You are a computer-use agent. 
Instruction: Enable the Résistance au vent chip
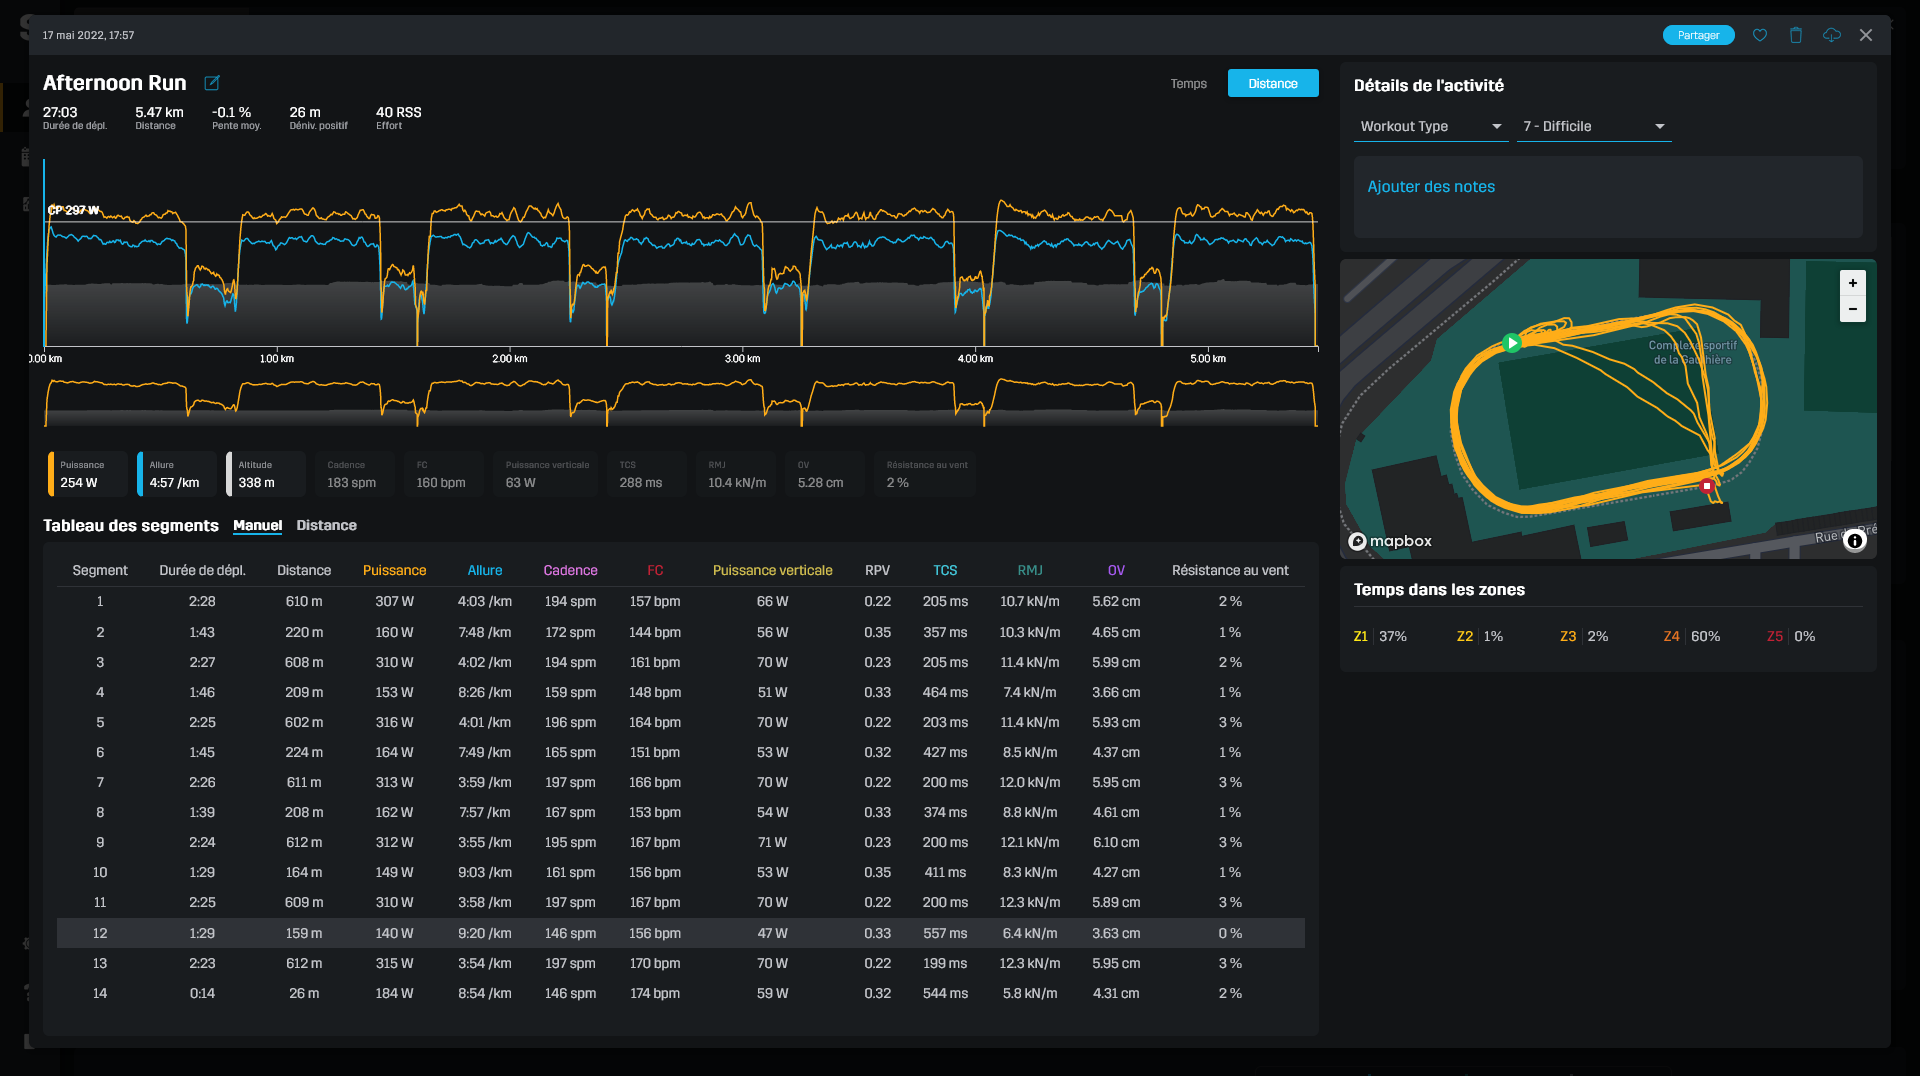click(926, 474)
